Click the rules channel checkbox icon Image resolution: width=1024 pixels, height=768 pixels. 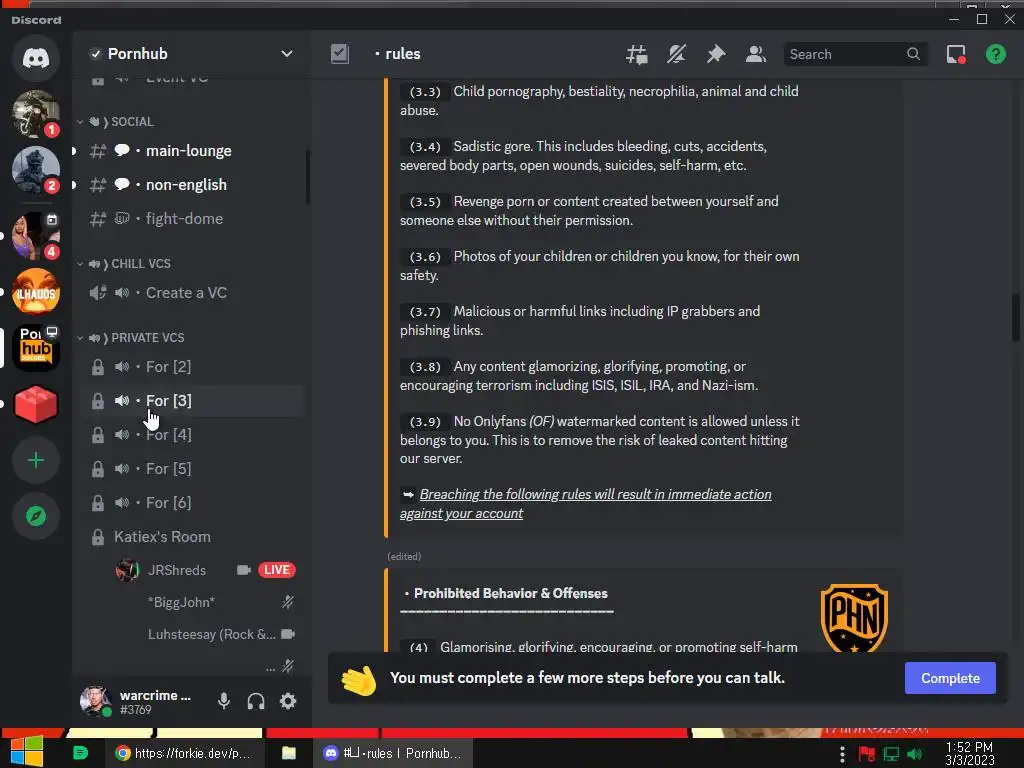(x=340, y=54)
